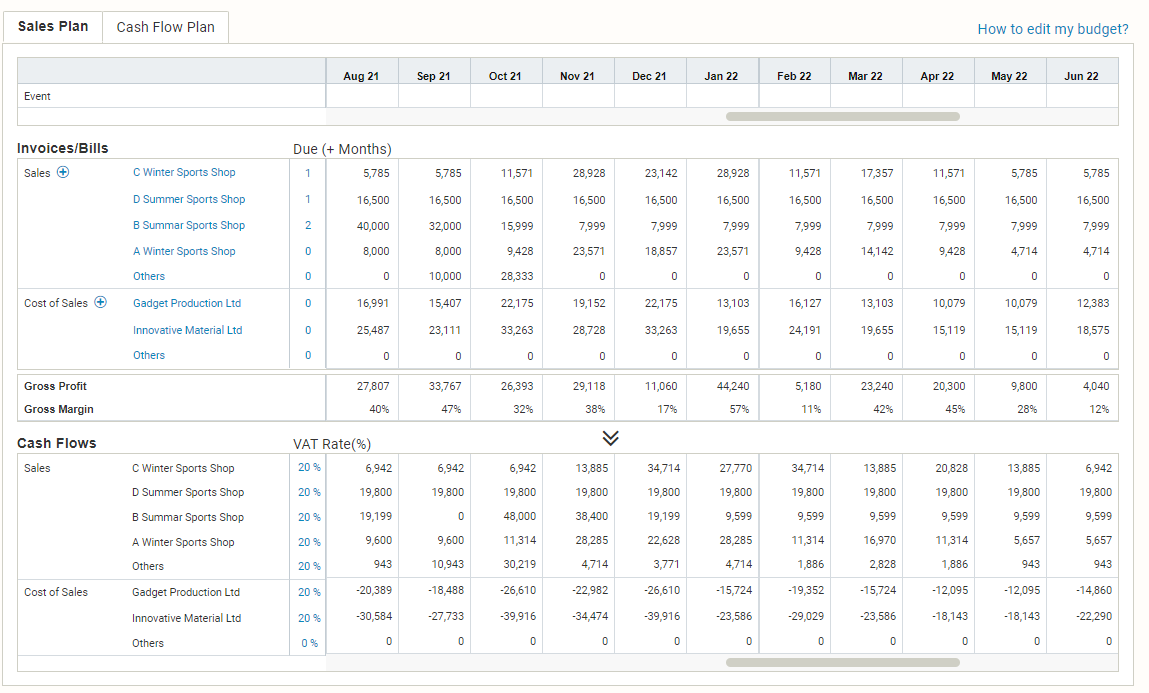Edit due months value for B Summar Sports Shop
The width and height of the screenshot is (1149, 693).
click(x=308, y=226)
